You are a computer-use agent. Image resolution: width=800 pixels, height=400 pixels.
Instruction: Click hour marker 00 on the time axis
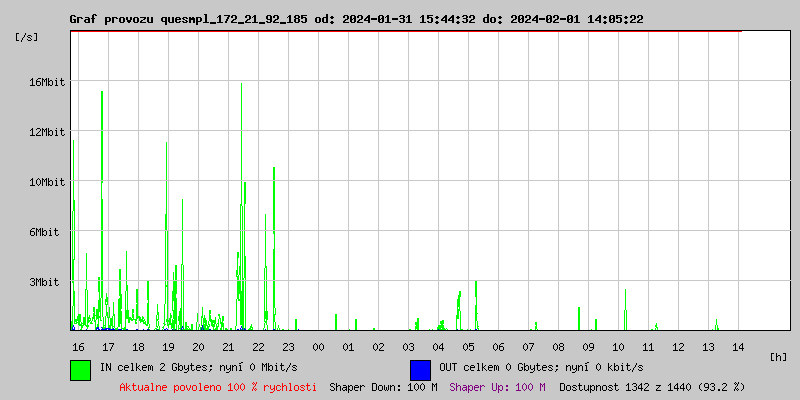(x=318, y=346)
